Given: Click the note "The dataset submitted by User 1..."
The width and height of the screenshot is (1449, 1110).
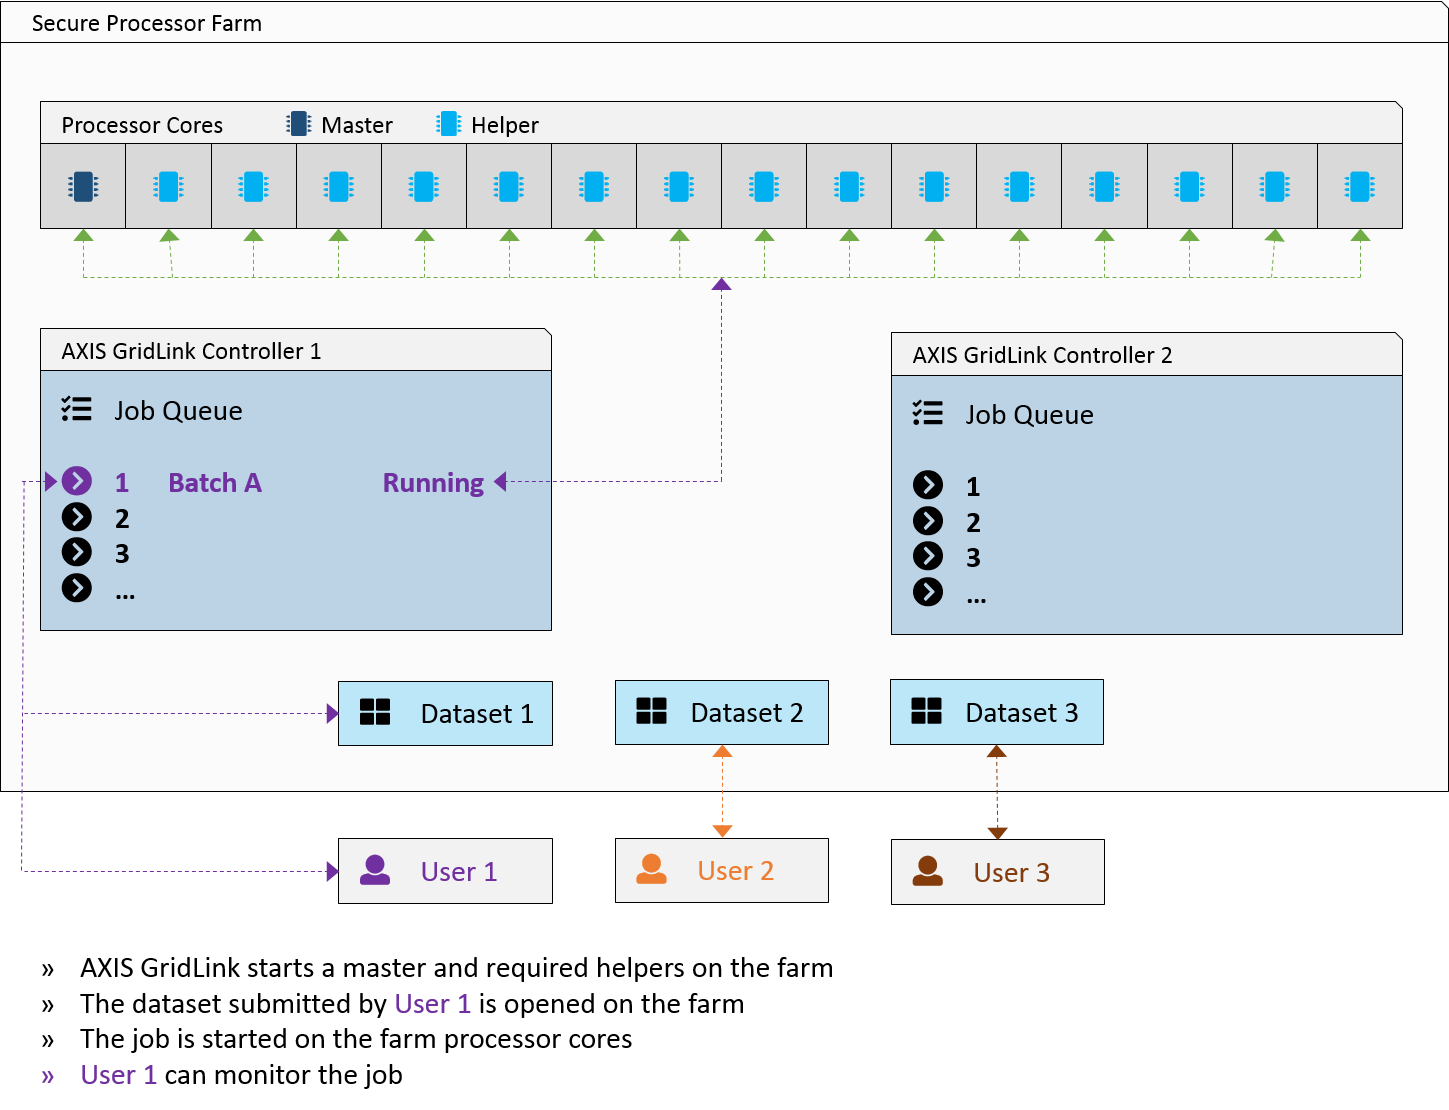Looking at the screenshot, I should (x=412, y=1004).
